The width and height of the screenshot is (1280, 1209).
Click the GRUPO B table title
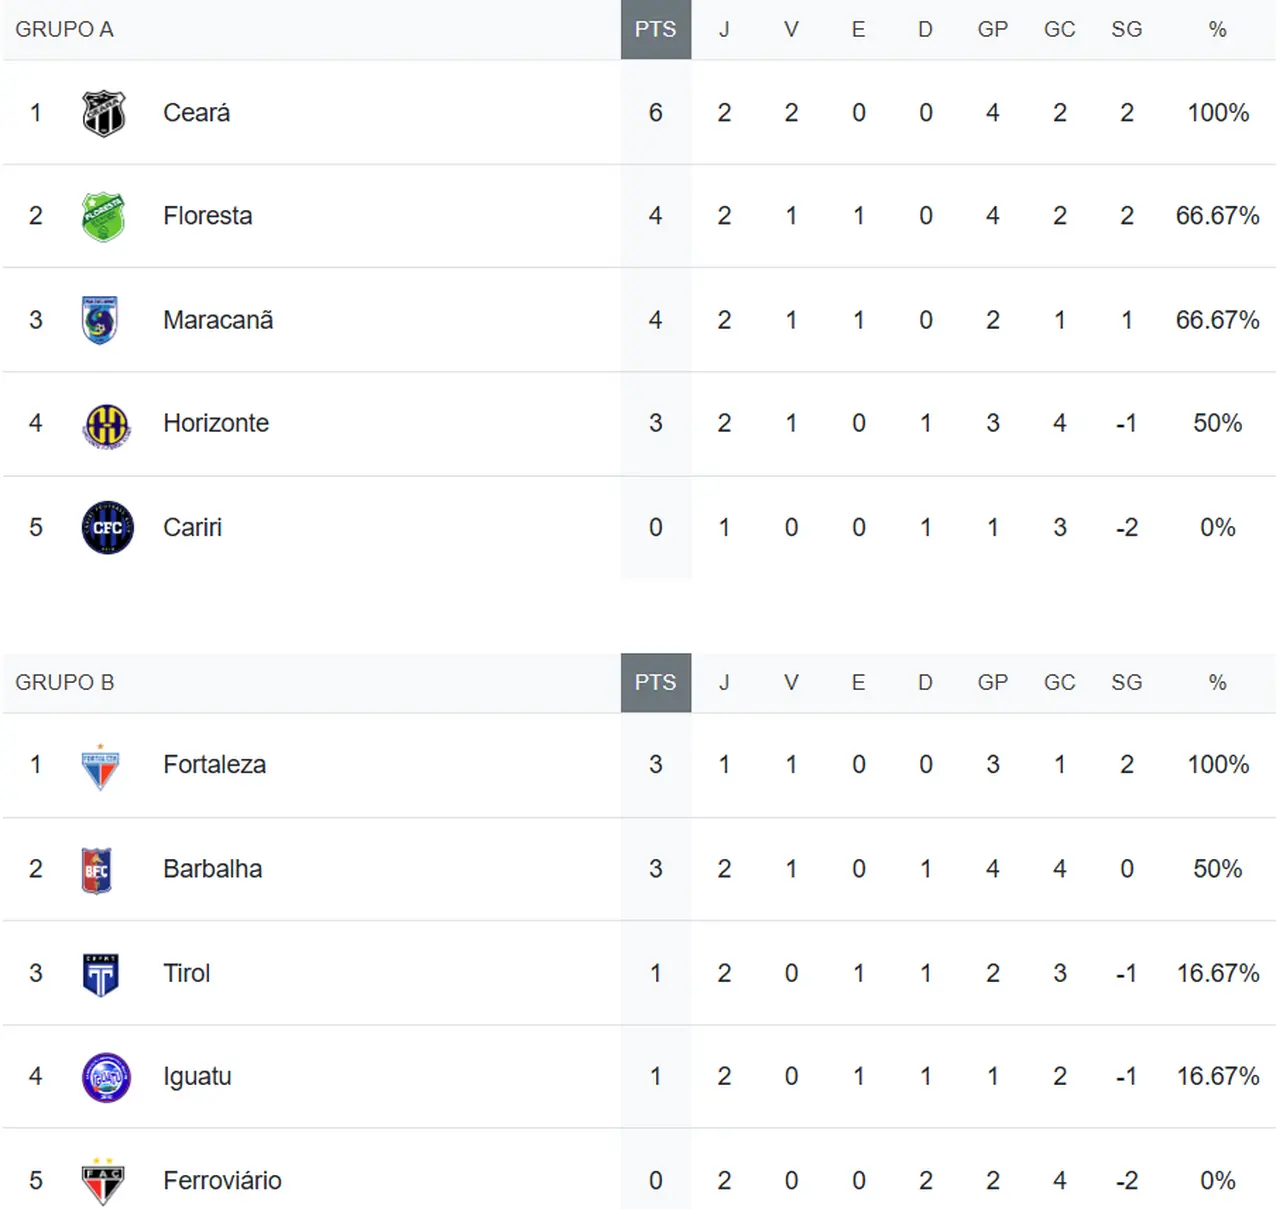tap(65, 683)
